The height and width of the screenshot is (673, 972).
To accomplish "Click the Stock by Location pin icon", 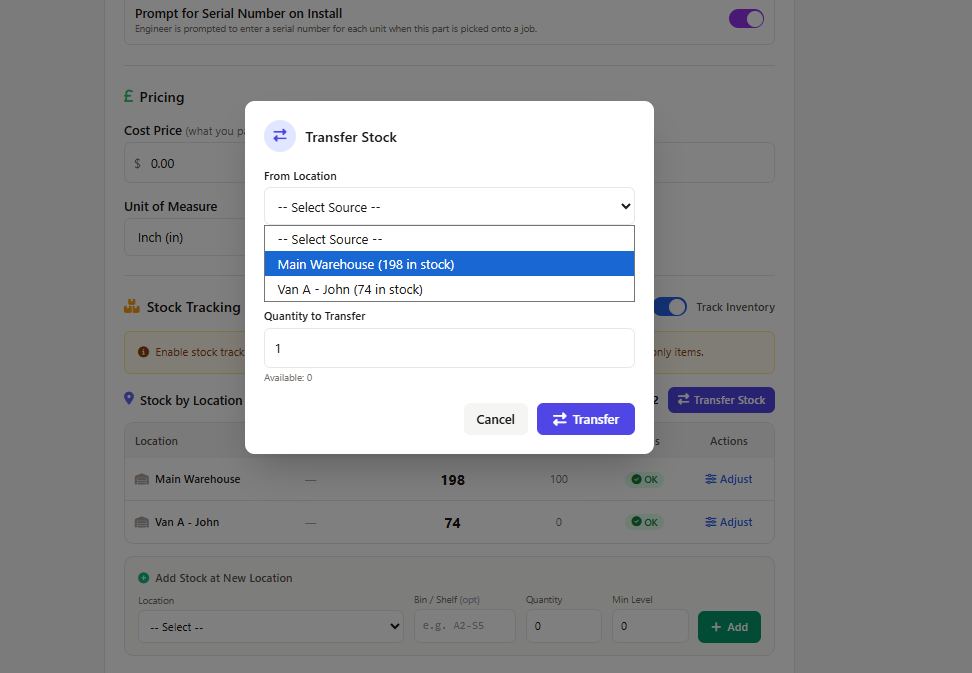I will (129, 398).
